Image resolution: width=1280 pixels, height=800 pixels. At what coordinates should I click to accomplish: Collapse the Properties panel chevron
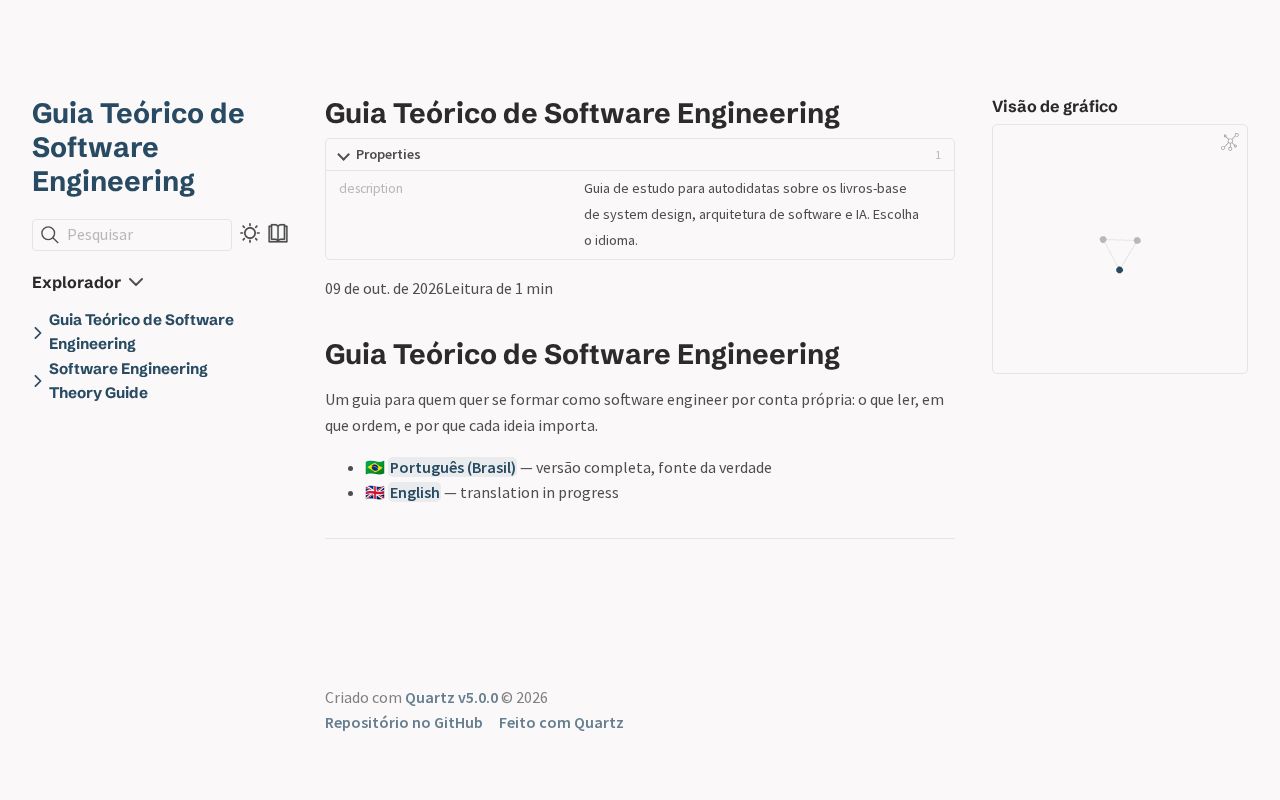344,156
